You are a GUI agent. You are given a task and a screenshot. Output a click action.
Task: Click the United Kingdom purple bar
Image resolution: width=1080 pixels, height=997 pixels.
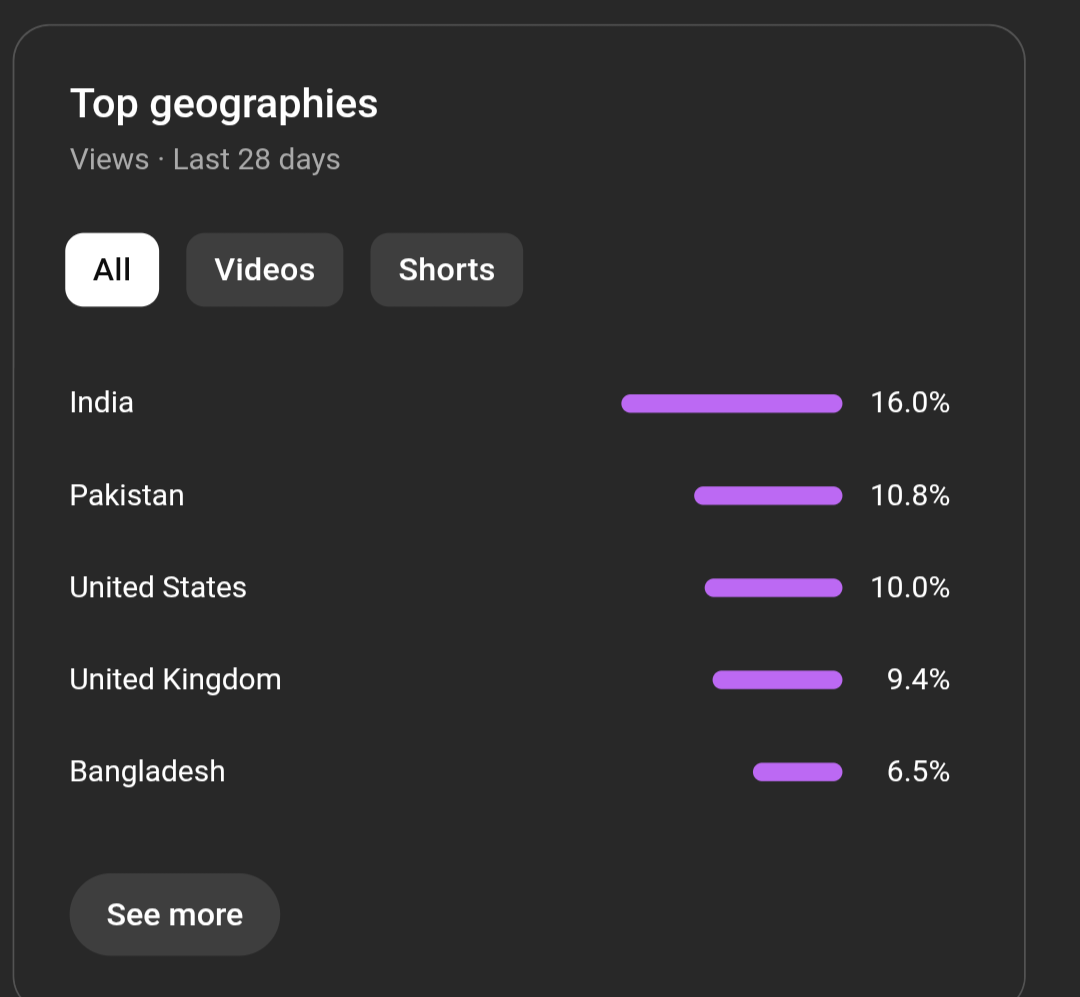(x=777, y=680)
